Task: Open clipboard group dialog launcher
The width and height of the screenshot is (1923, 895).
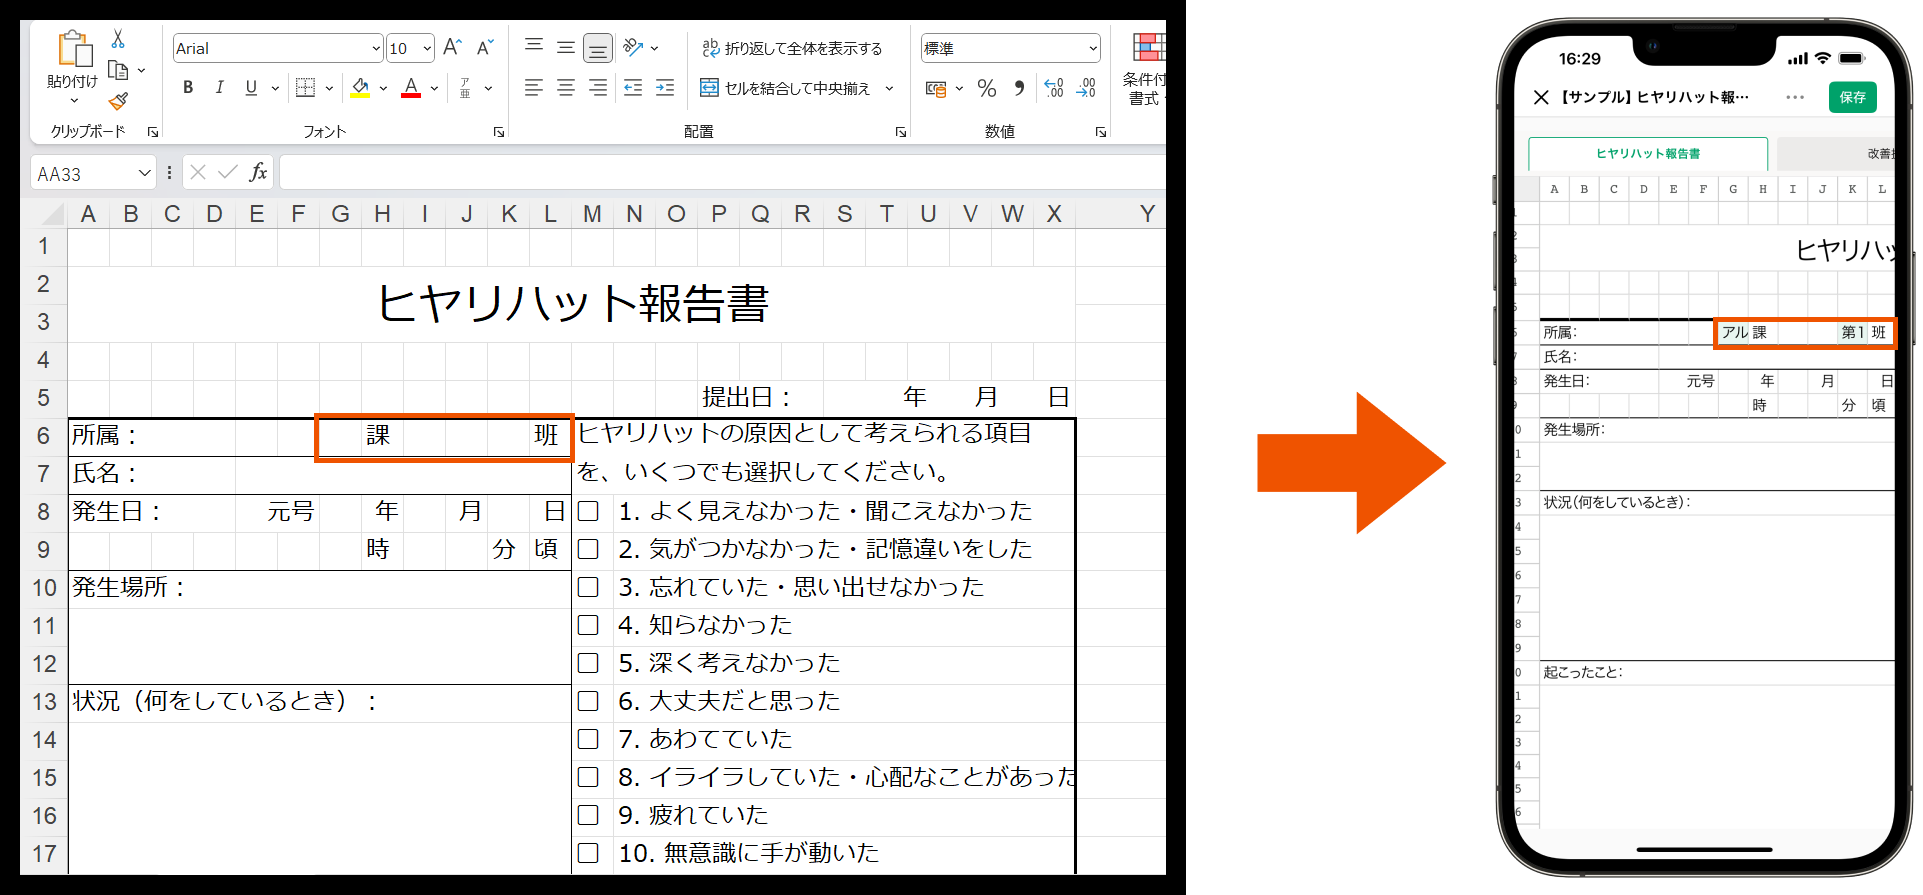Action: coord(153,132)
